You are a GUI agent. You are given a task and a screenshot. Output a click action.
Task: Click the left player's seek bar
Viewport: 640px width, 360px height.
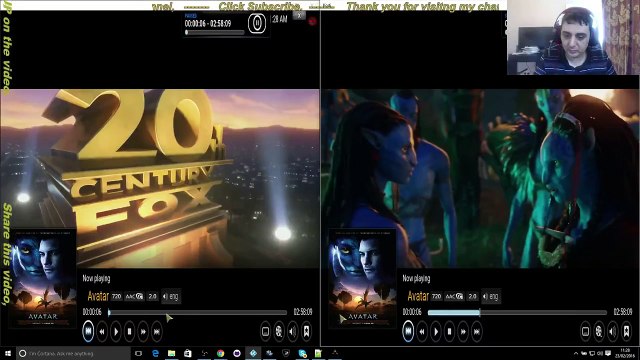coord(198,313)
